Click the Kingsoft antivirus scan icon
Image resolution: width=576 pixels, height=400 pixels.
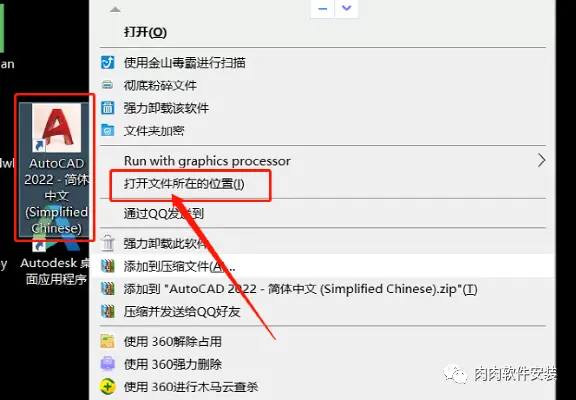click(108, 63)
